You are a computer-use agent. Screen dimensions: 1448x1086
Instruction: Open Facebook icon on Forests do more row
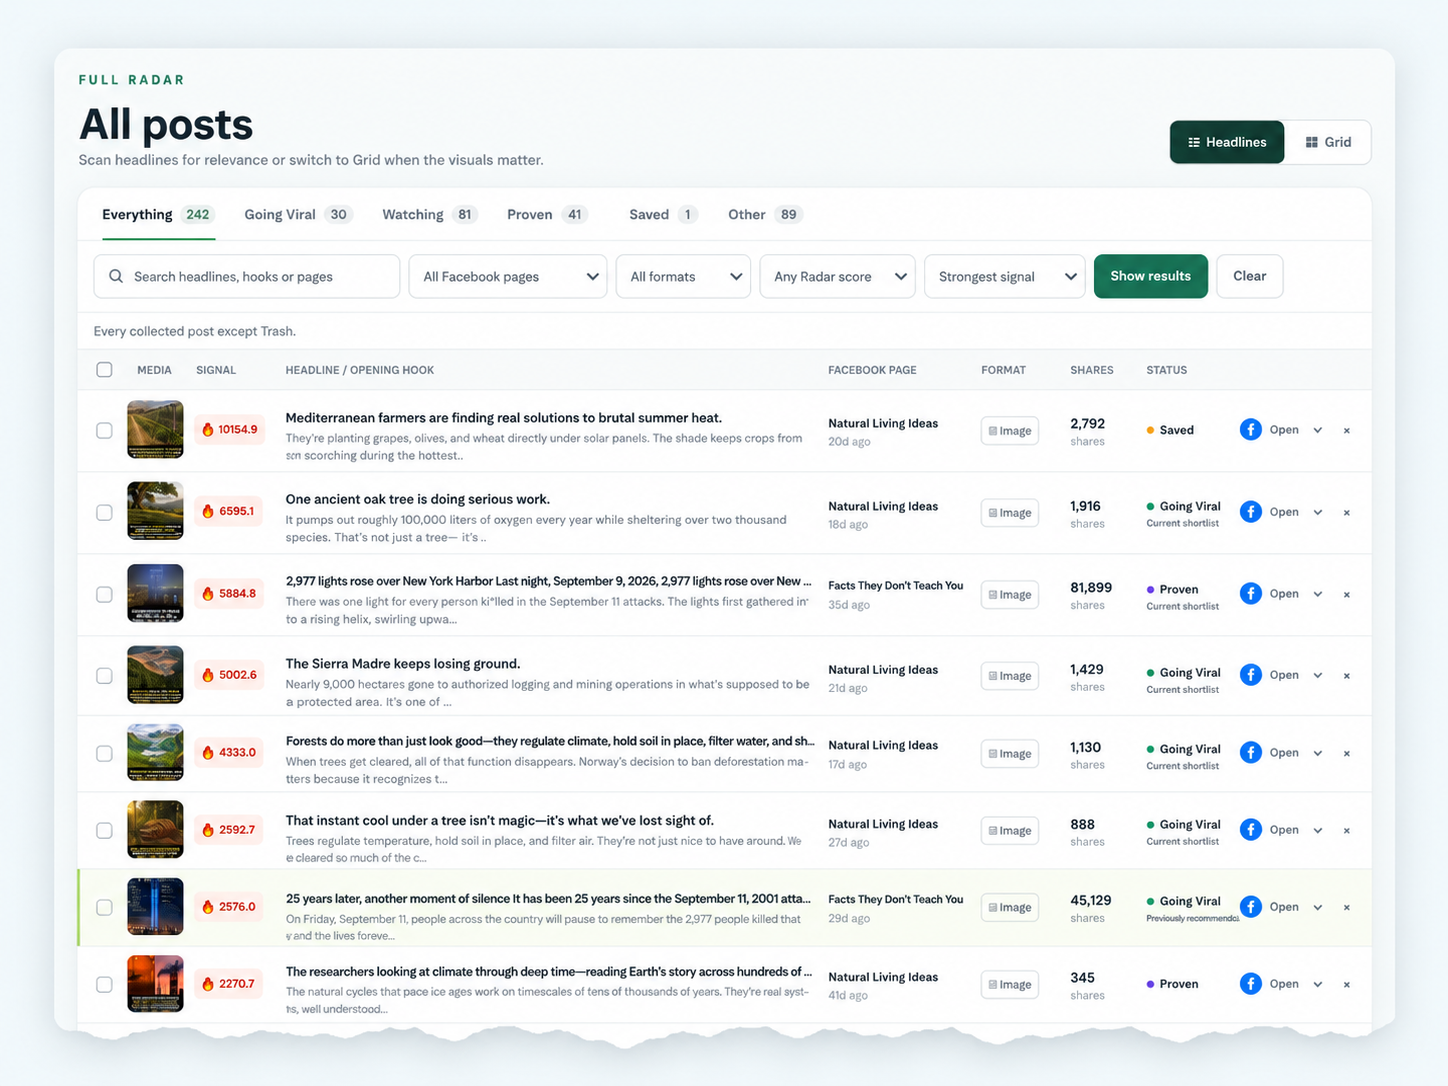pos(1250,753)
